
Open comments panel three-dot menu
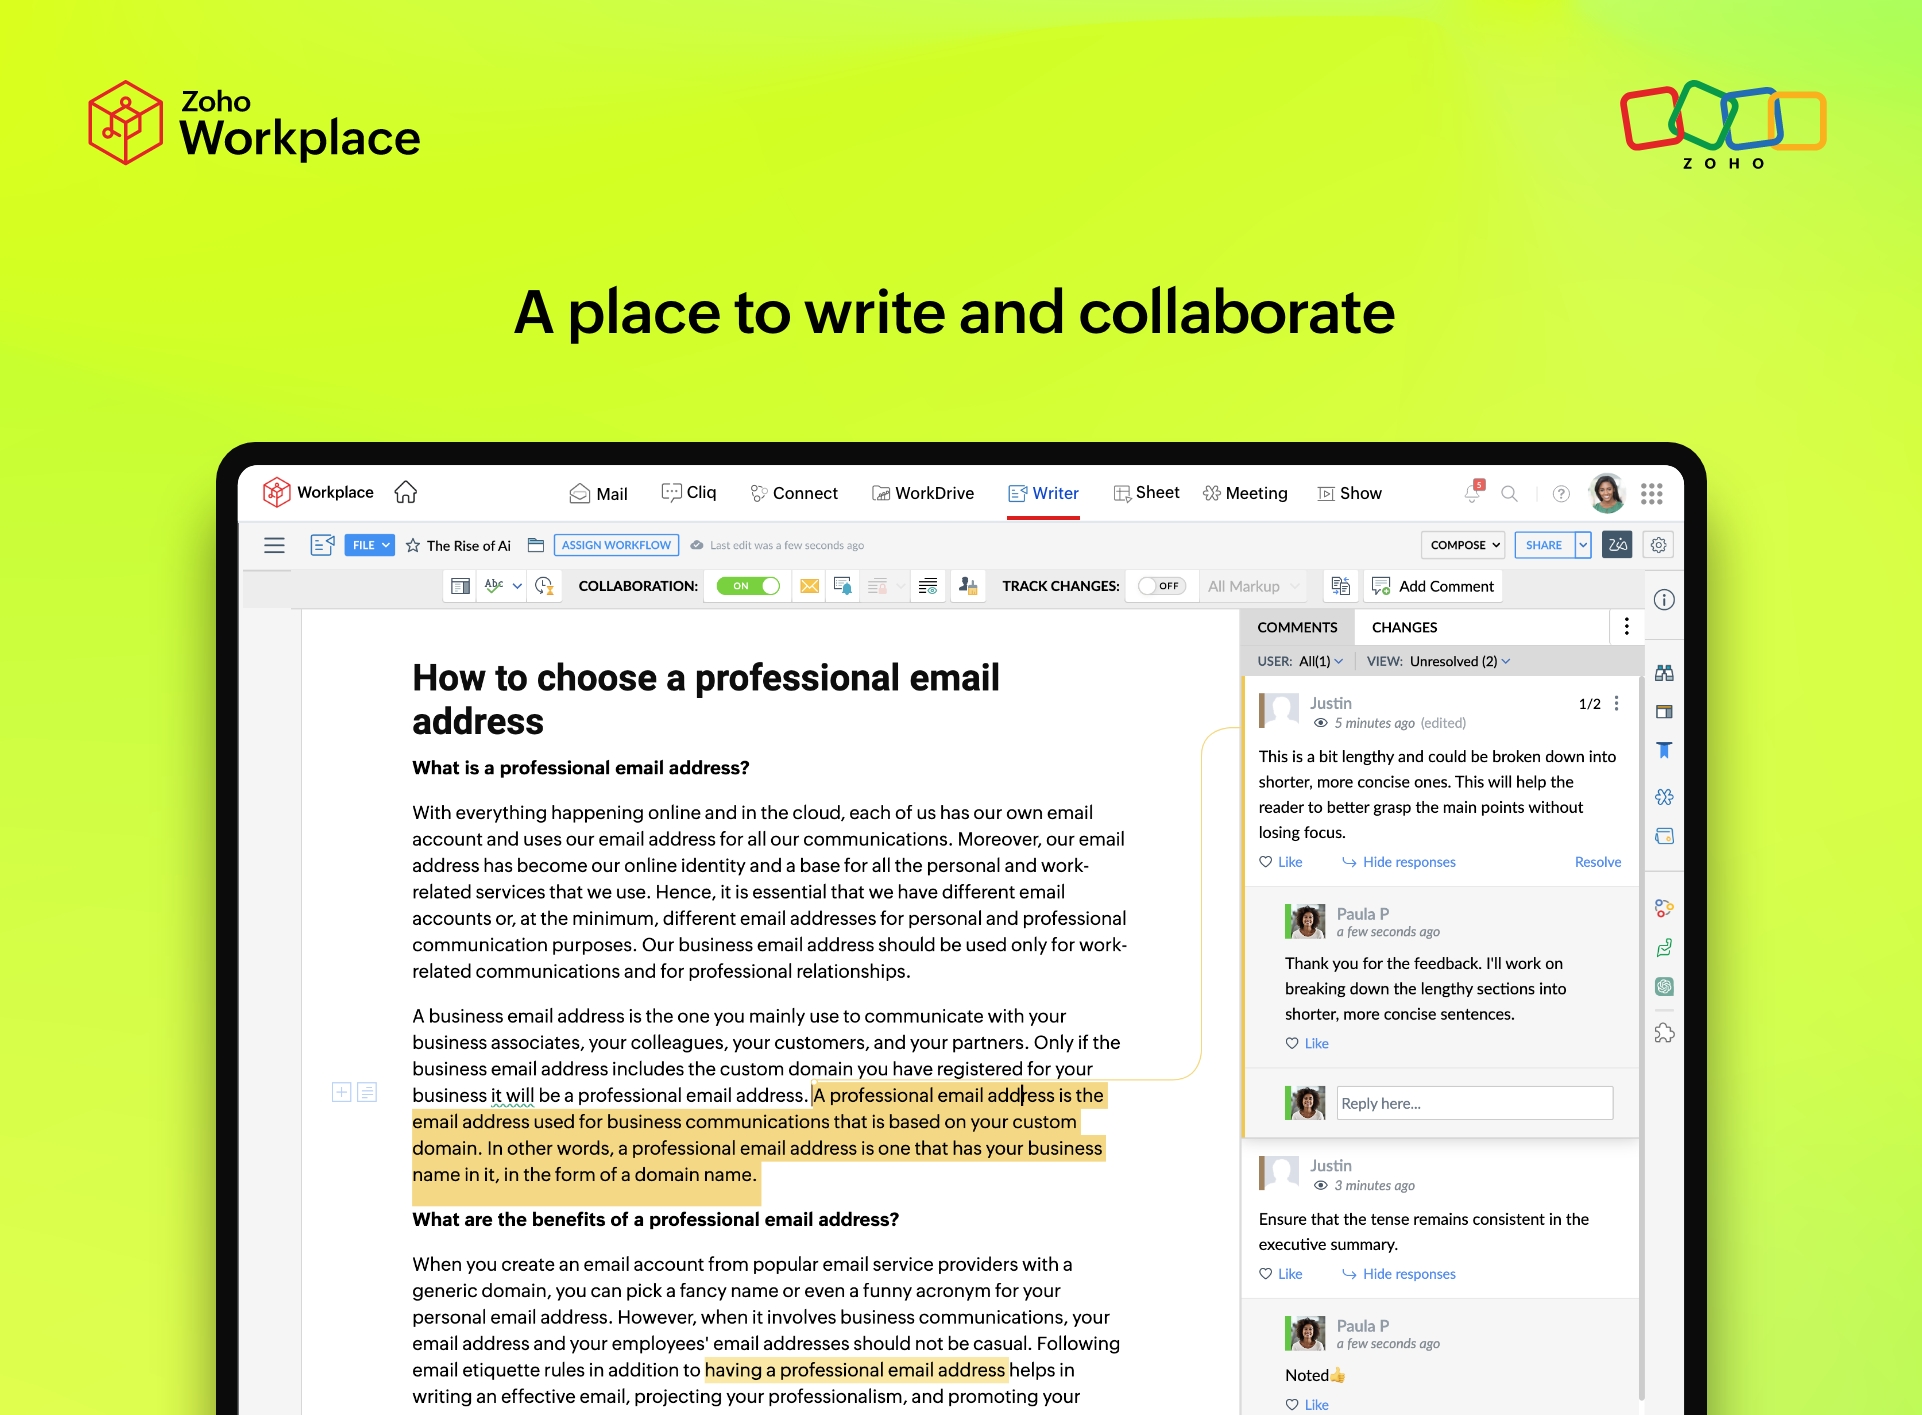click(x=1626, y=627)
